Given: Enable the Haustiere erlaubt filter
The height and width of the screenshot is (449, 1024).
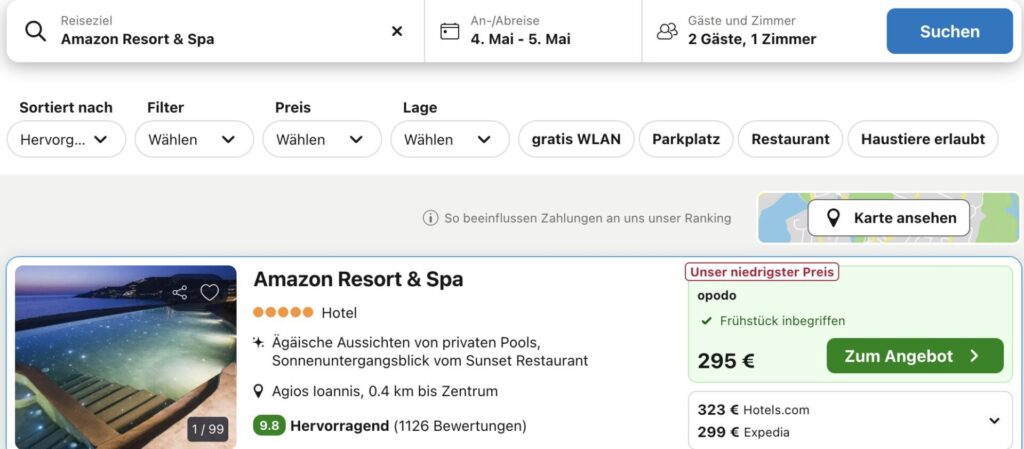Looking at the screenshot, I should (923, 139).
